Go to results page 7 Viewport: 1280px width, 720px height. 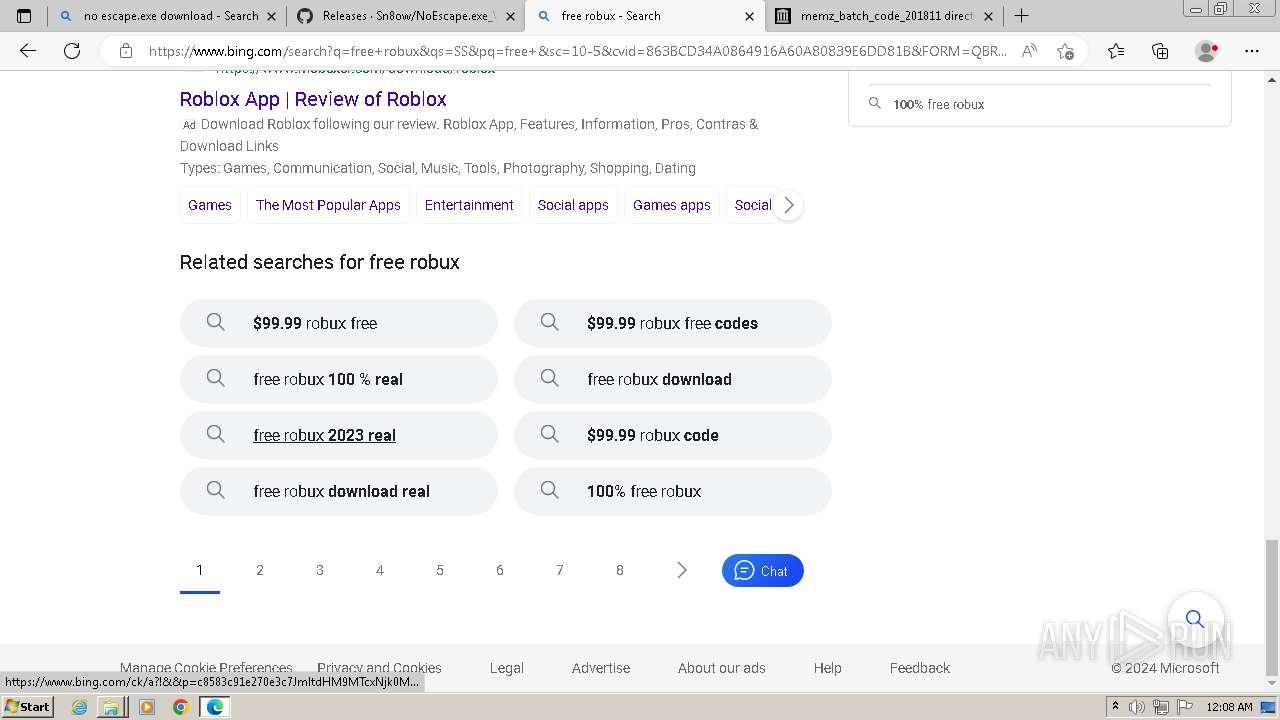click(560, 570)
